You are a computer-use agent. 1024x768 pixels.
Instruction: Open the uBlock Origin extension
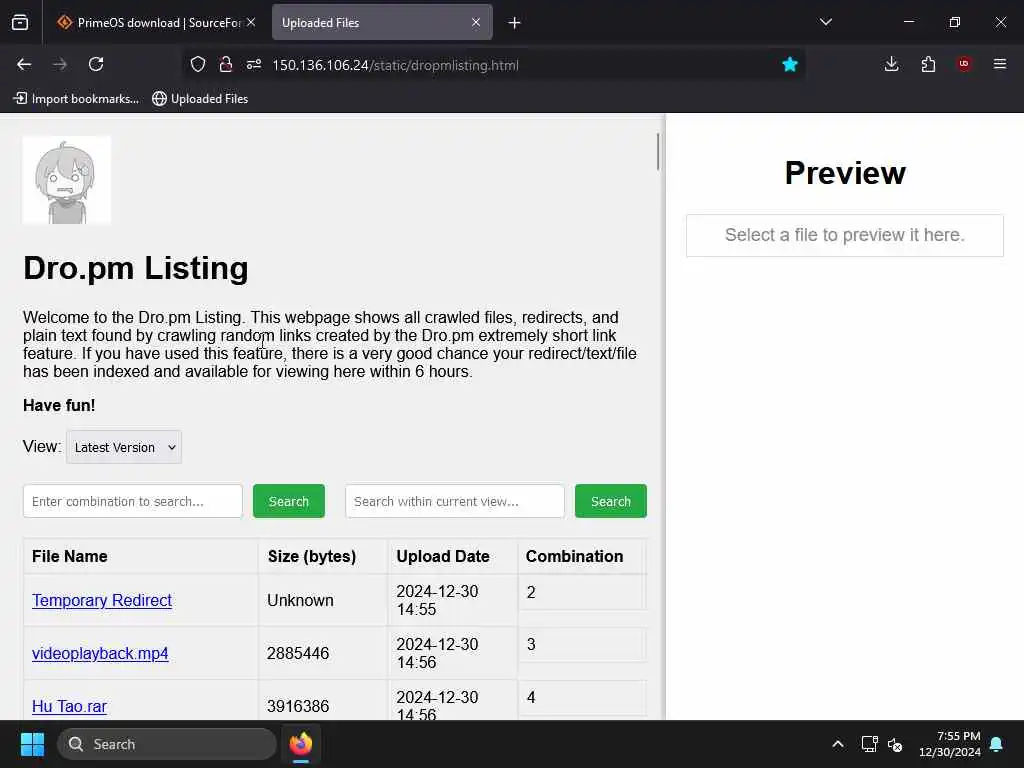tap(964, 64)
